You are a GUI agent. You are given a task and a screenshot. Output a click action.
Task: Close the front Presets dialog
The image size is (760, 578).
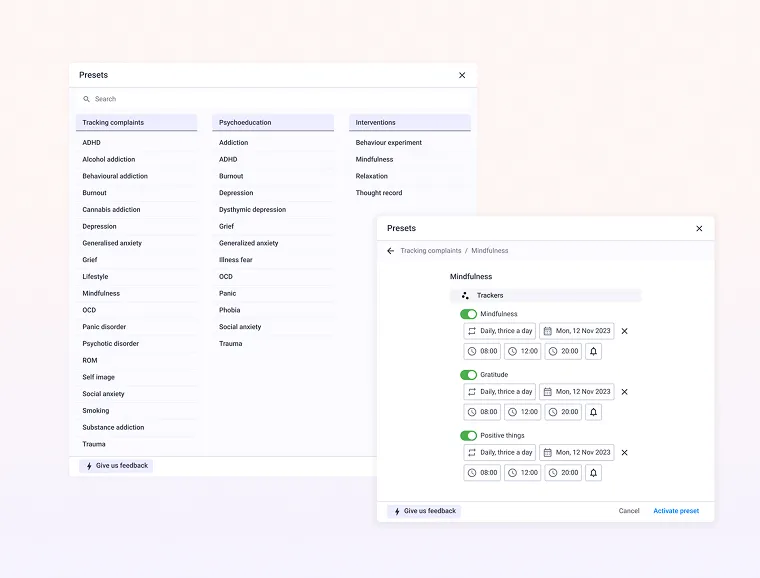[699, 228]
